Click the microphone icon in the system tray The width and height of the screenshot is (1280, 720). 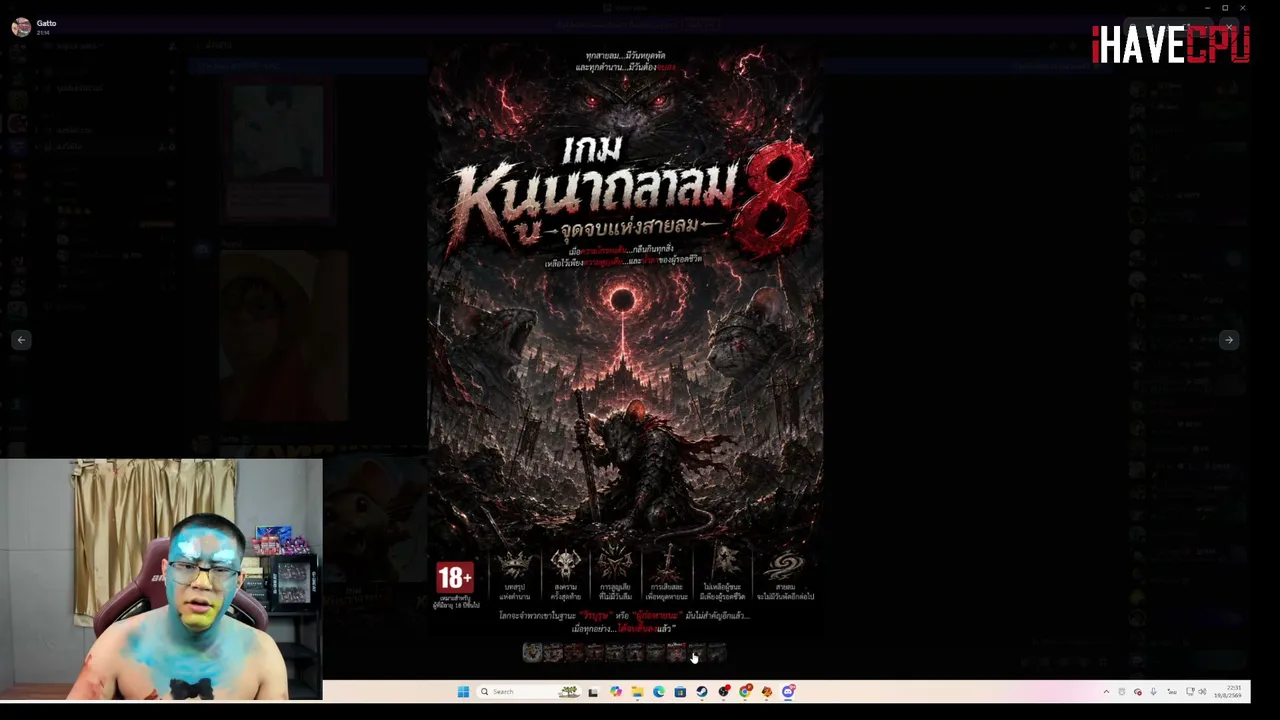1153,691
